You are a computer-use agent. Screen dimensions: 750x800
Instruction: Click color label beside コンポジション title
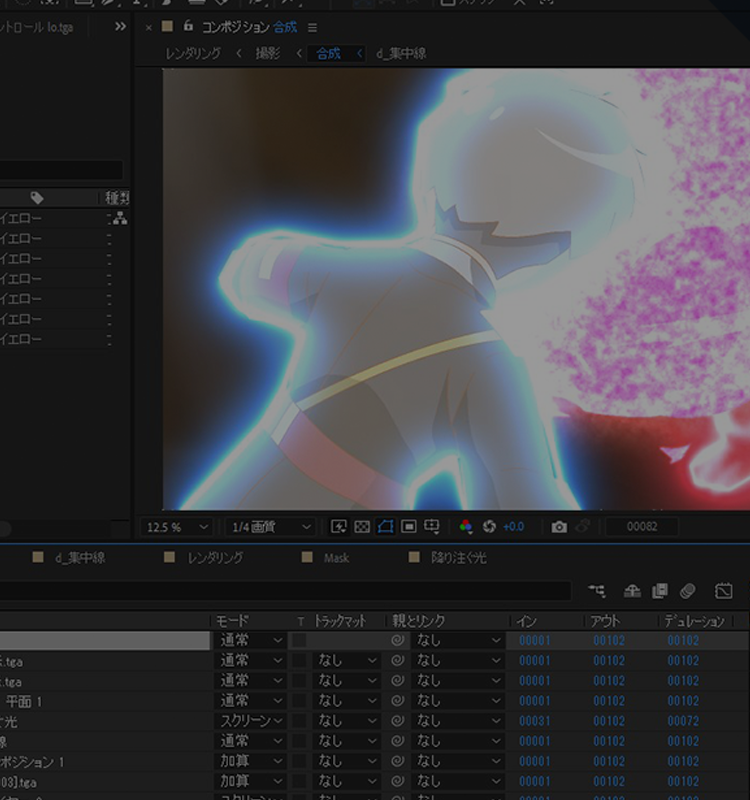(x=167, y=26)
